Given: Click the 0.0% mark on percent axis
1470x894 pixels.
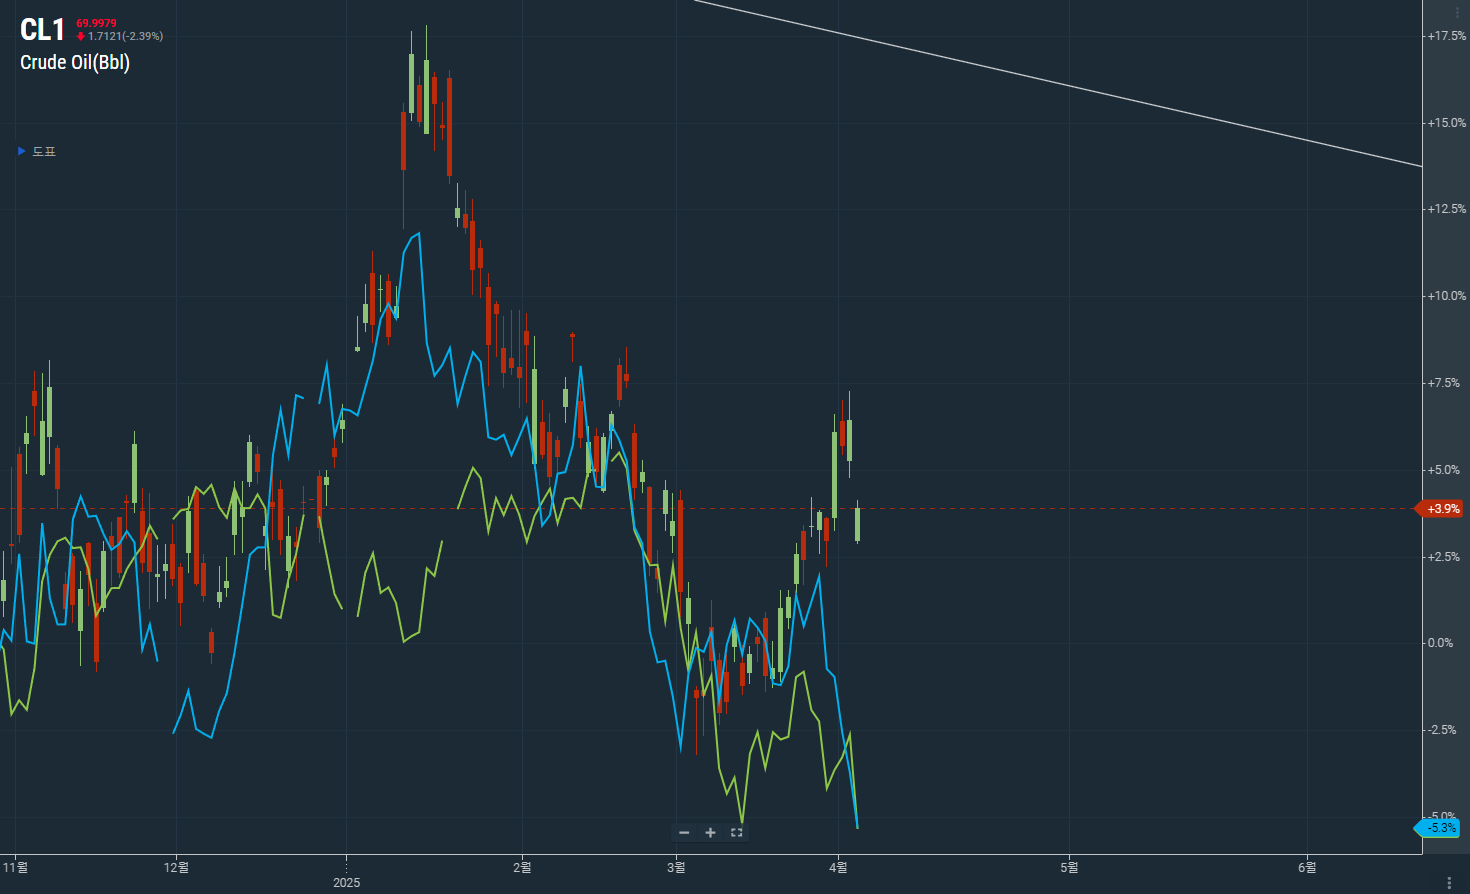Looking at the screenshot, I should click(x=1441, y=643).
